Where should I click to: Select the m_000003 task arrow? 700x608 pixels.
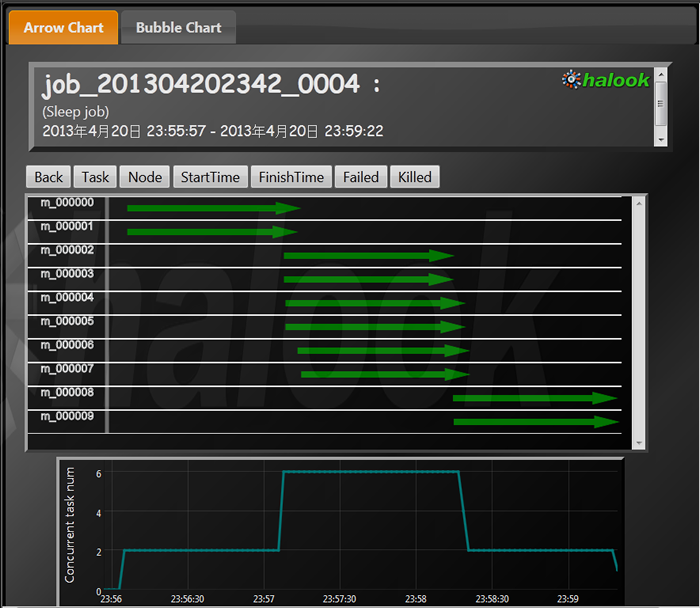[369, 279]
